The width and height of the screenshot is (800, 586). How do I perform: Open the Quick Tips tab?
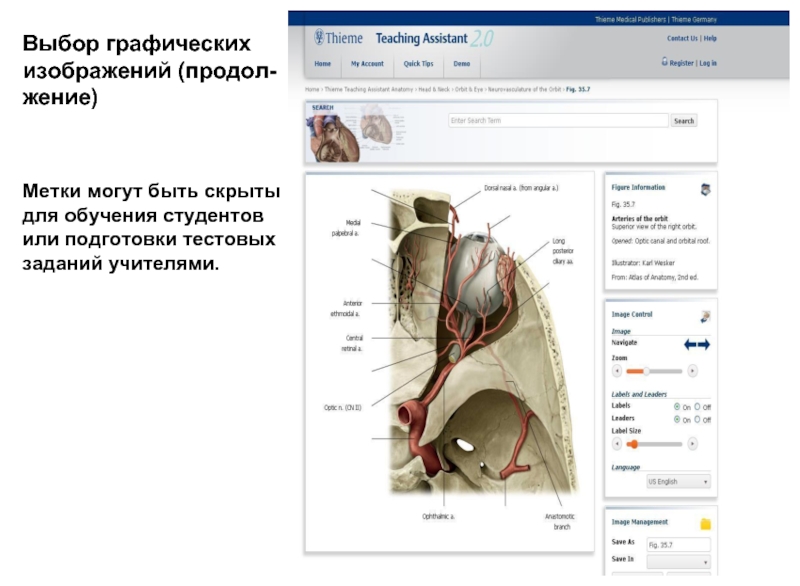418,64
